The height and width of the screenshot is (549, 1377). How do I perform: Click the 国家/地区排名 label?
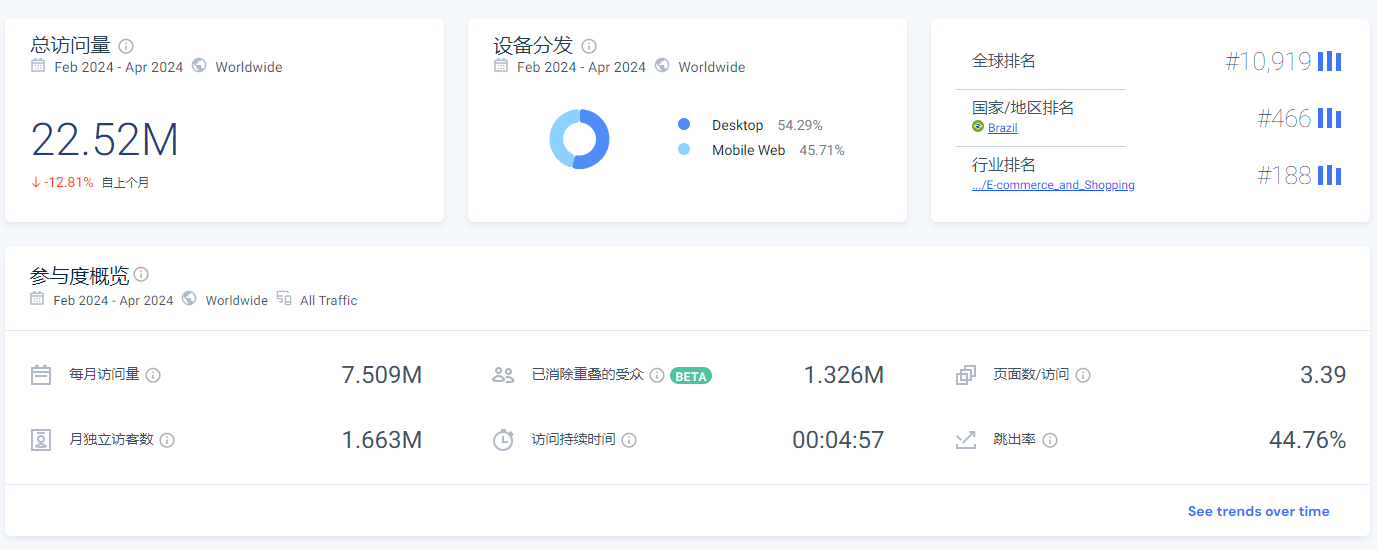point(1023,107)
